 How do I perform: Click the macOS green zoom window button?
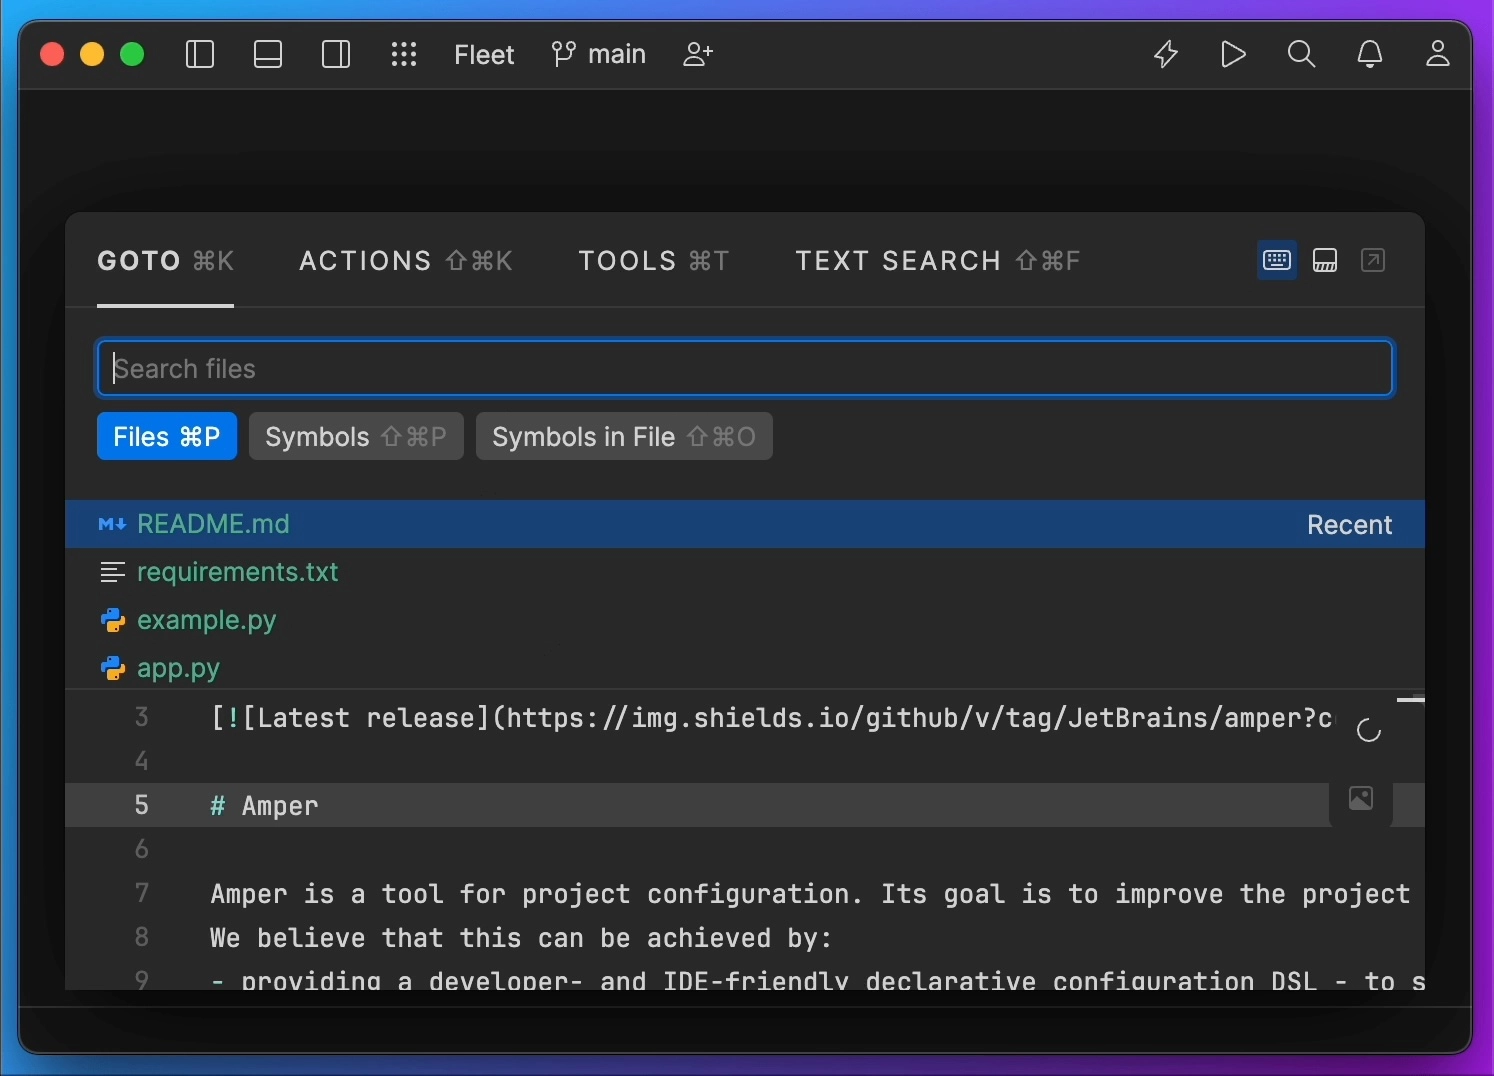132,54
